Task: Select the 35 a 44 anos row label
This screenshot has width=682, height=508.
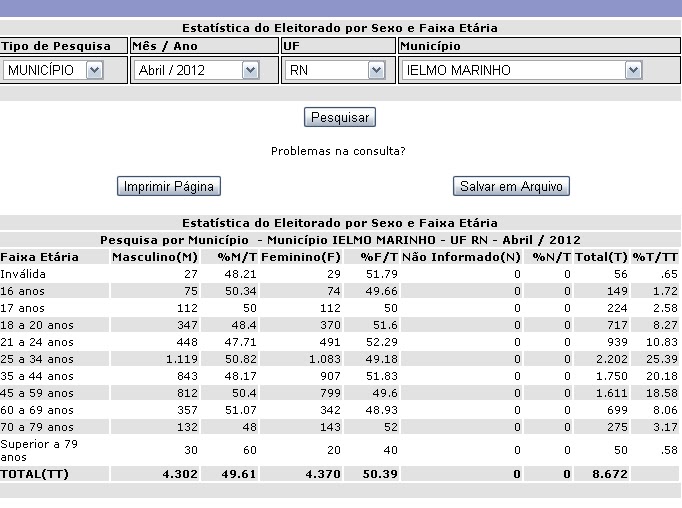Action: pyautogui.click(x=37, y=376)
